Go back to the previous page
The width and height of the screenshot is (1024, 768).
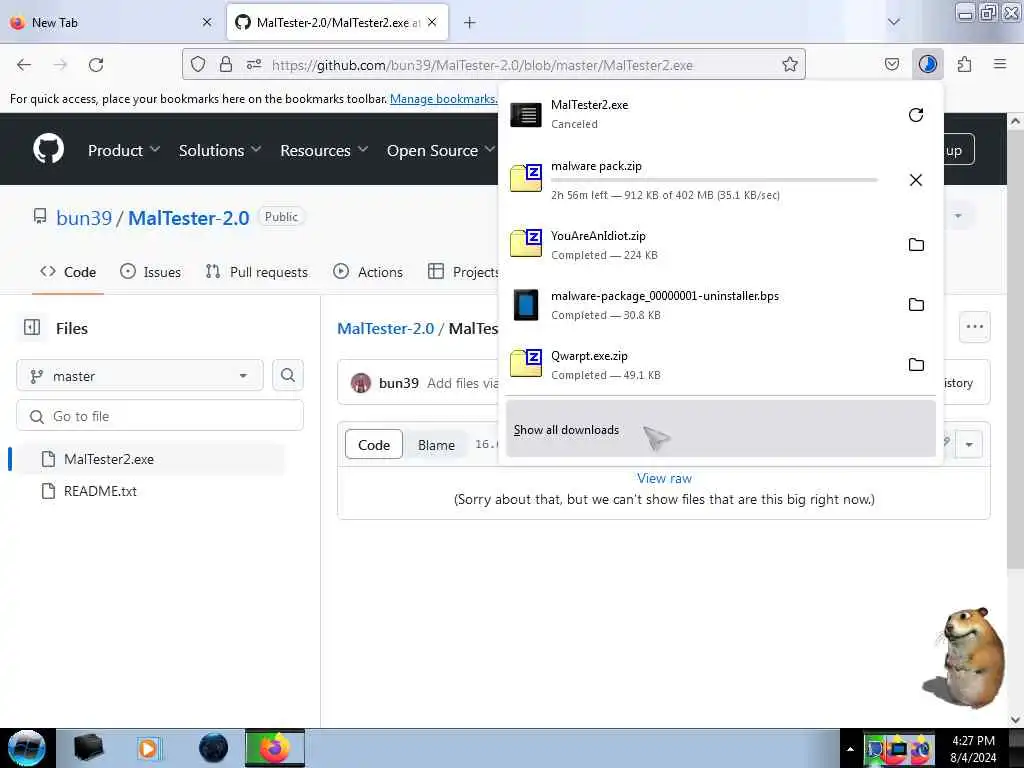[x=24, y=64]
